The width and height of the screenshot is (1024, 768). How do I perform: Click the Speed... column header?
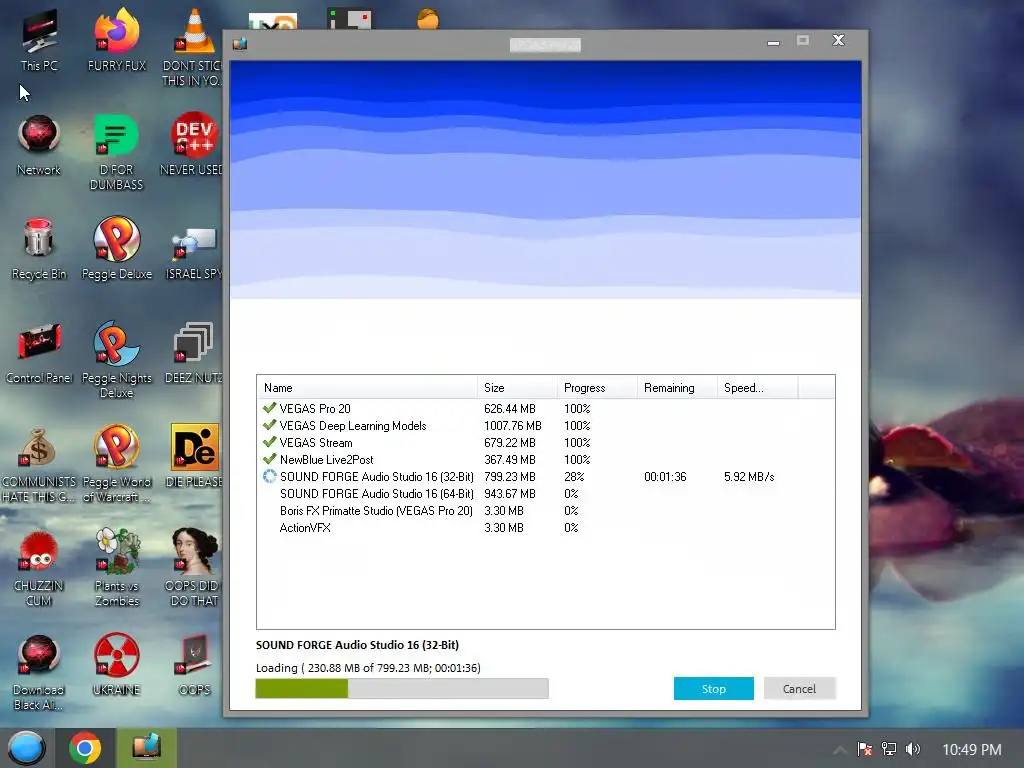pos(758,387)
